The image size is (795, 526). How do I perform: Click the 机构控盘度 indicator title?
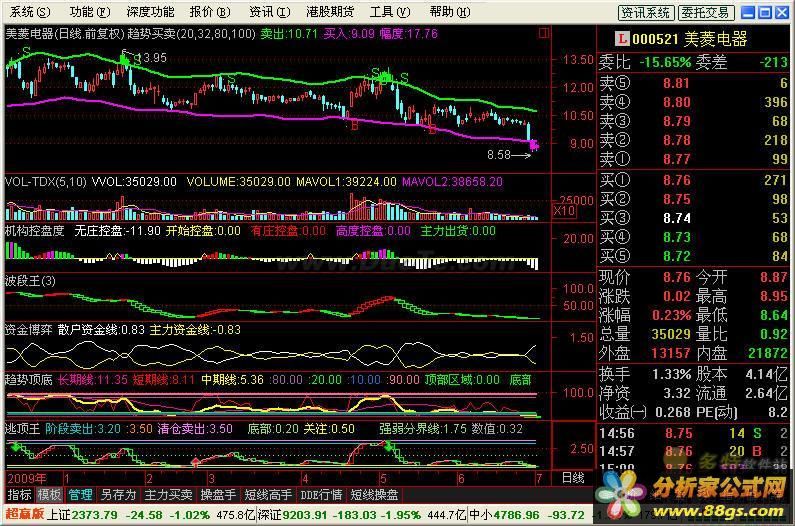click(x=35, y=231)
